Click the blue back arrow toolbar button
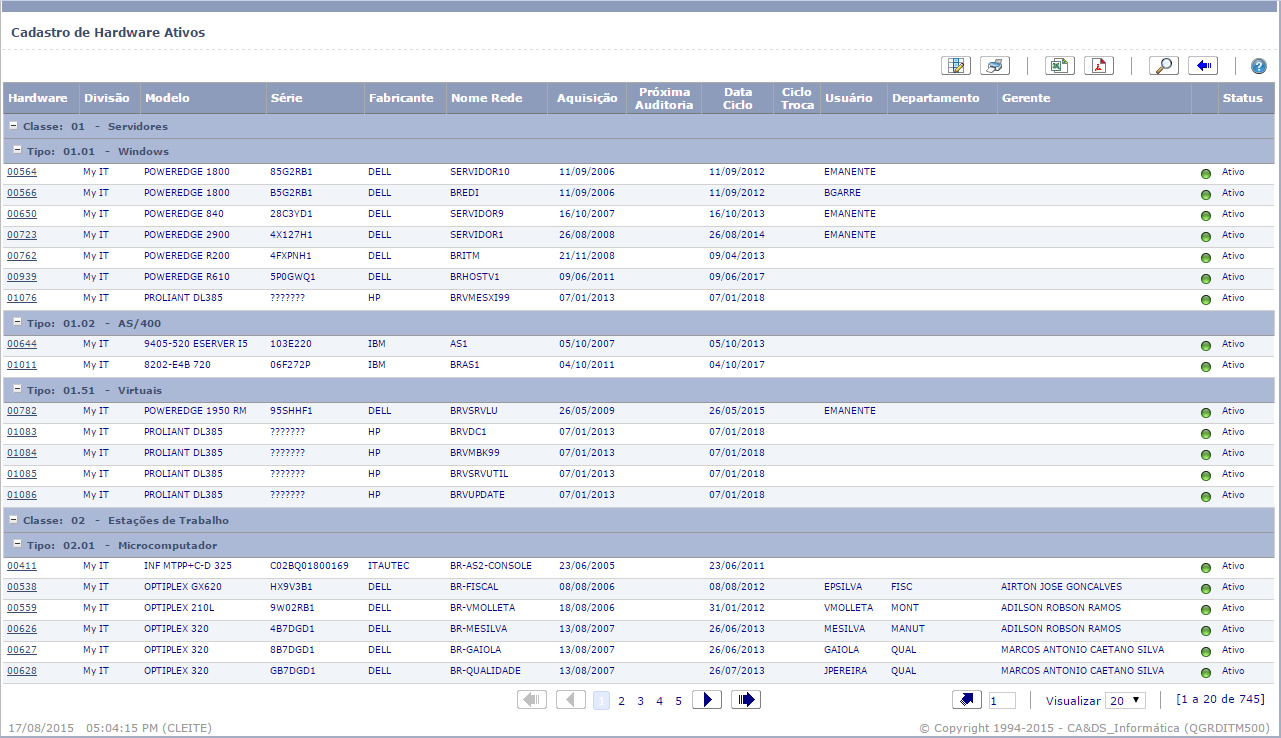 [1202, 66]
